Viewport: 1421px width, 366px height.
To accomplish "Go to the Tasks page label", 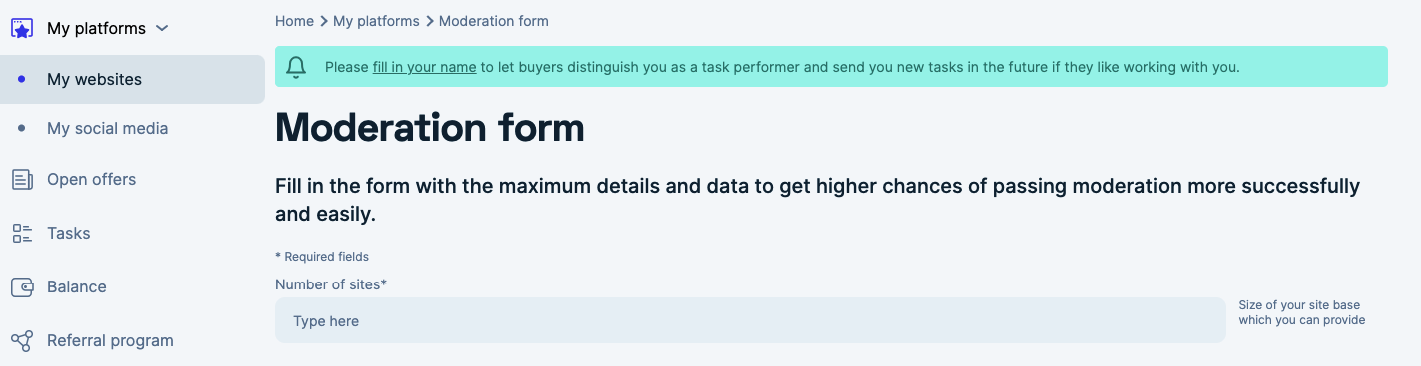I will point(68,233).
